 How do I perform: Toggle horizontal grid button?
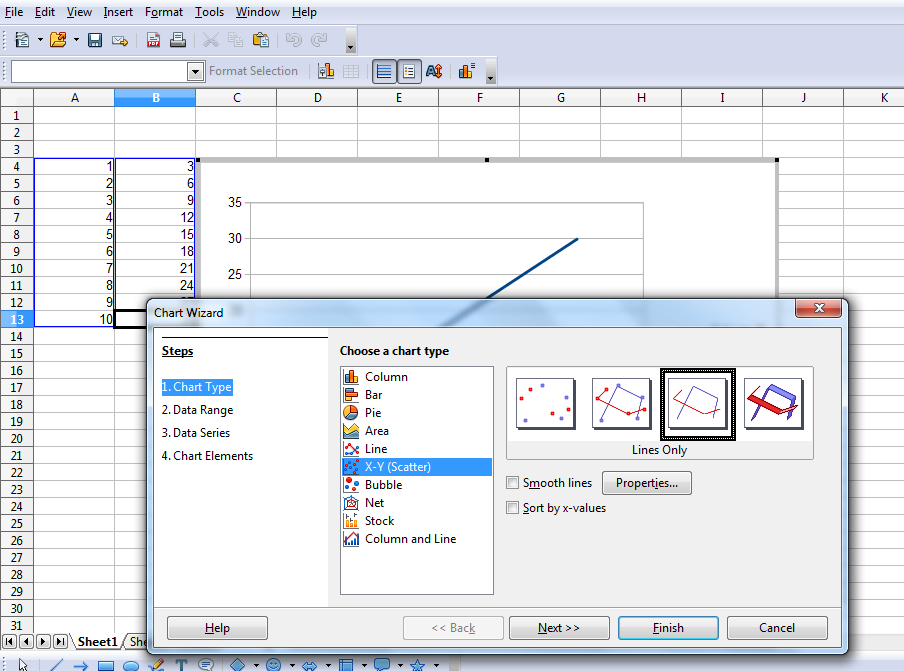pos(384,71)
